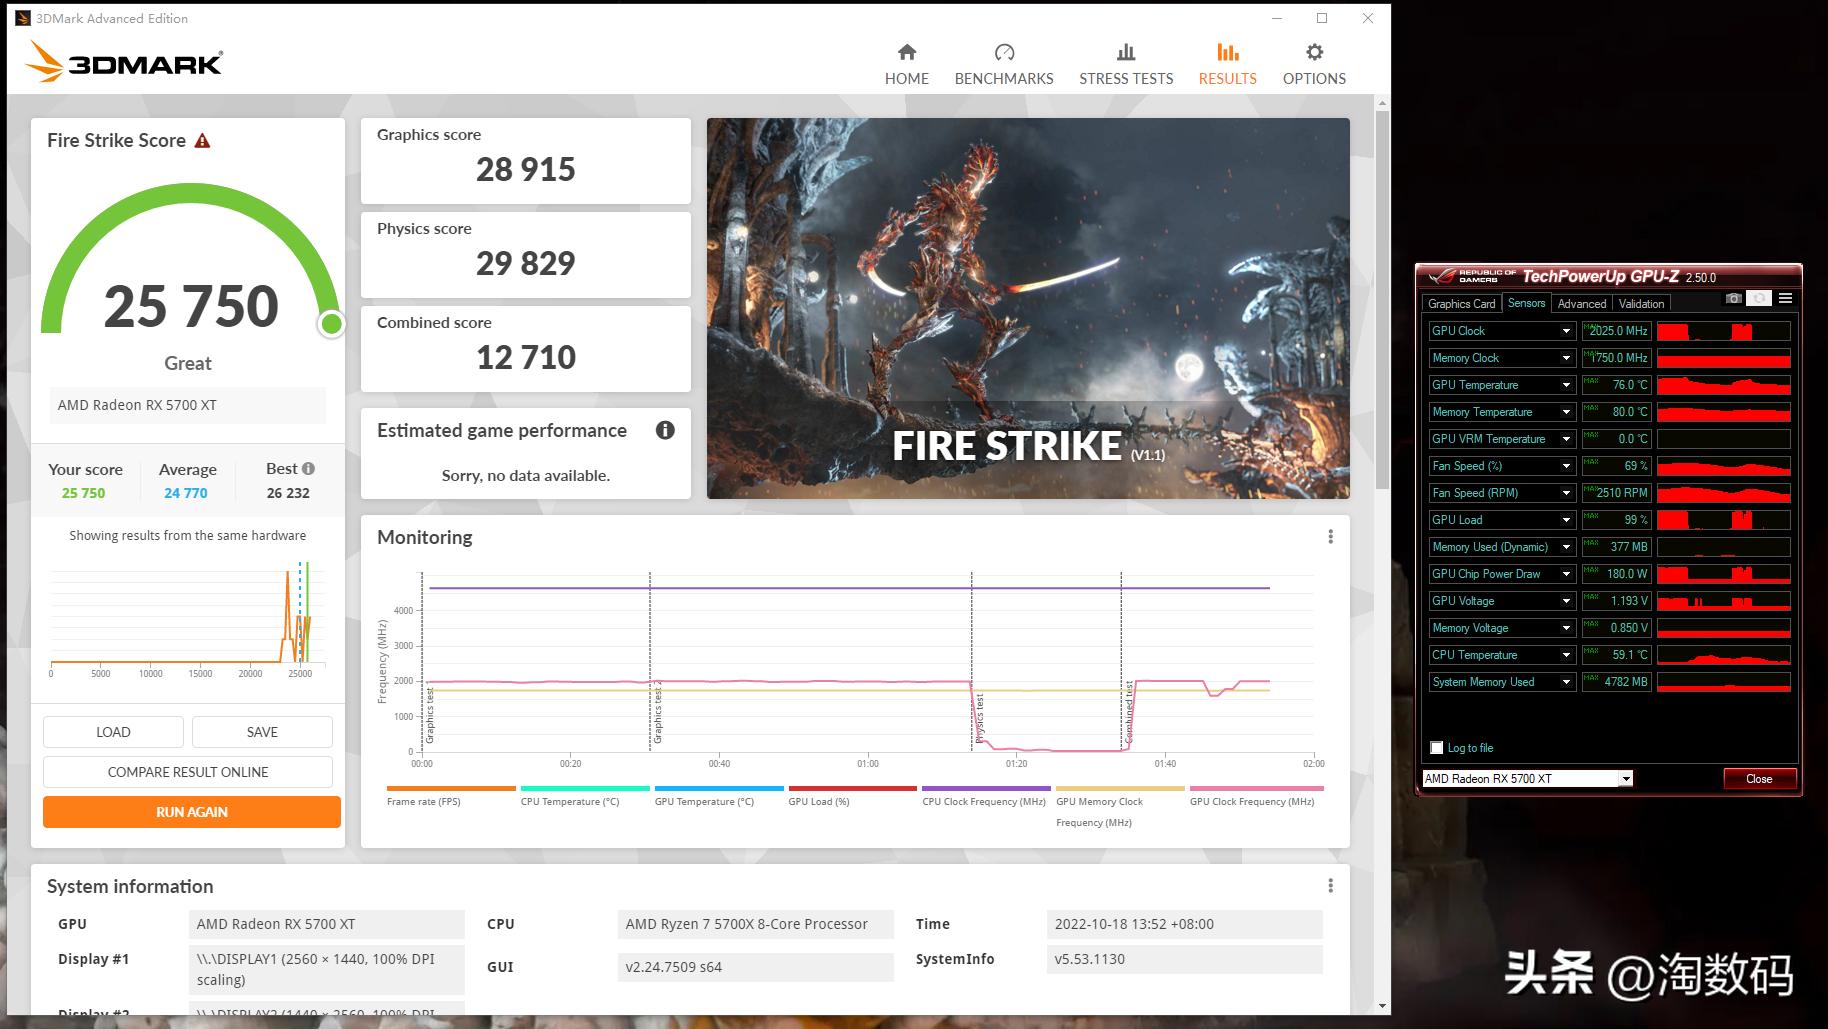Image resolution: width=1828 pixels, height=1029 pixels.
Task: Click the info icon beside Best score
Action: 308,469
